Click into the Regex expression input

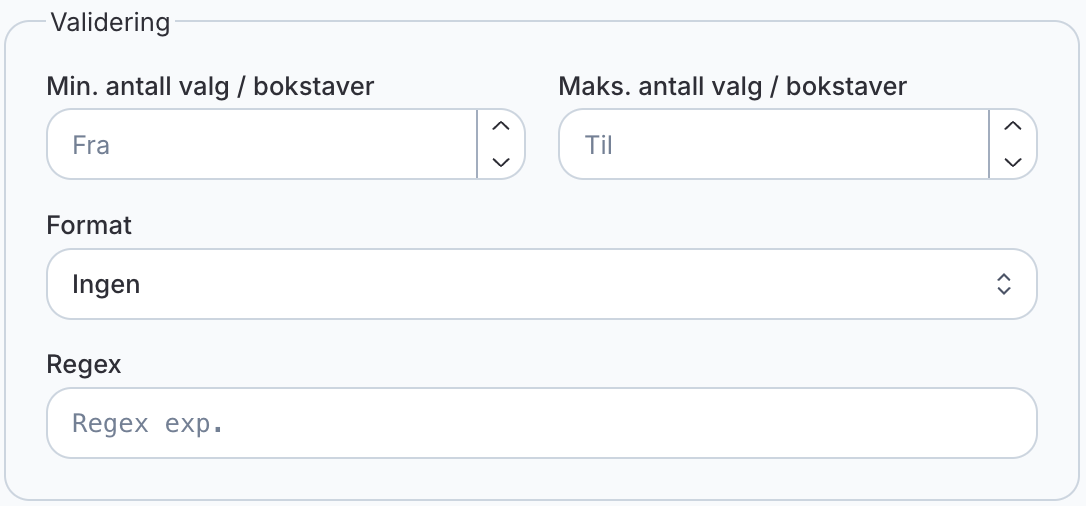click(x=540, y=423)
